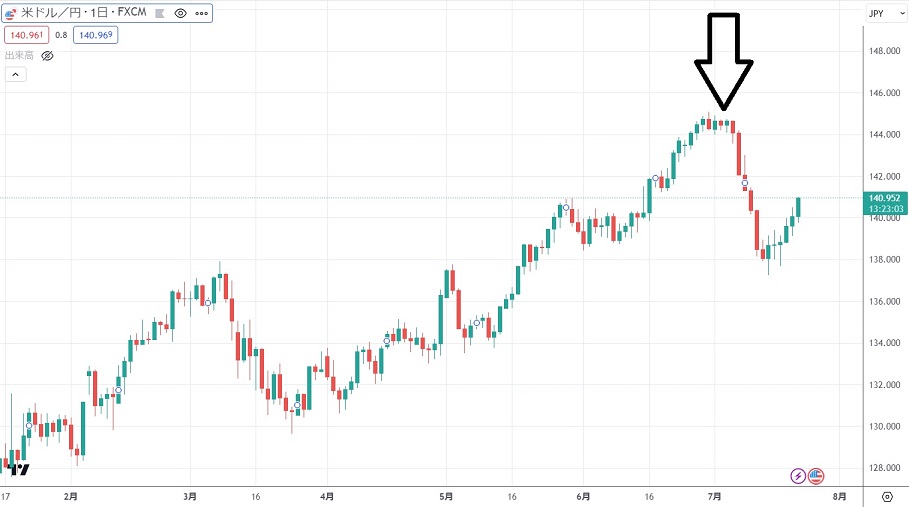The height and width of the screenshot is (507, 909).
Task: Click the TradingView logo on the chart
Action: pyautogui.click(x=18, y=467)
